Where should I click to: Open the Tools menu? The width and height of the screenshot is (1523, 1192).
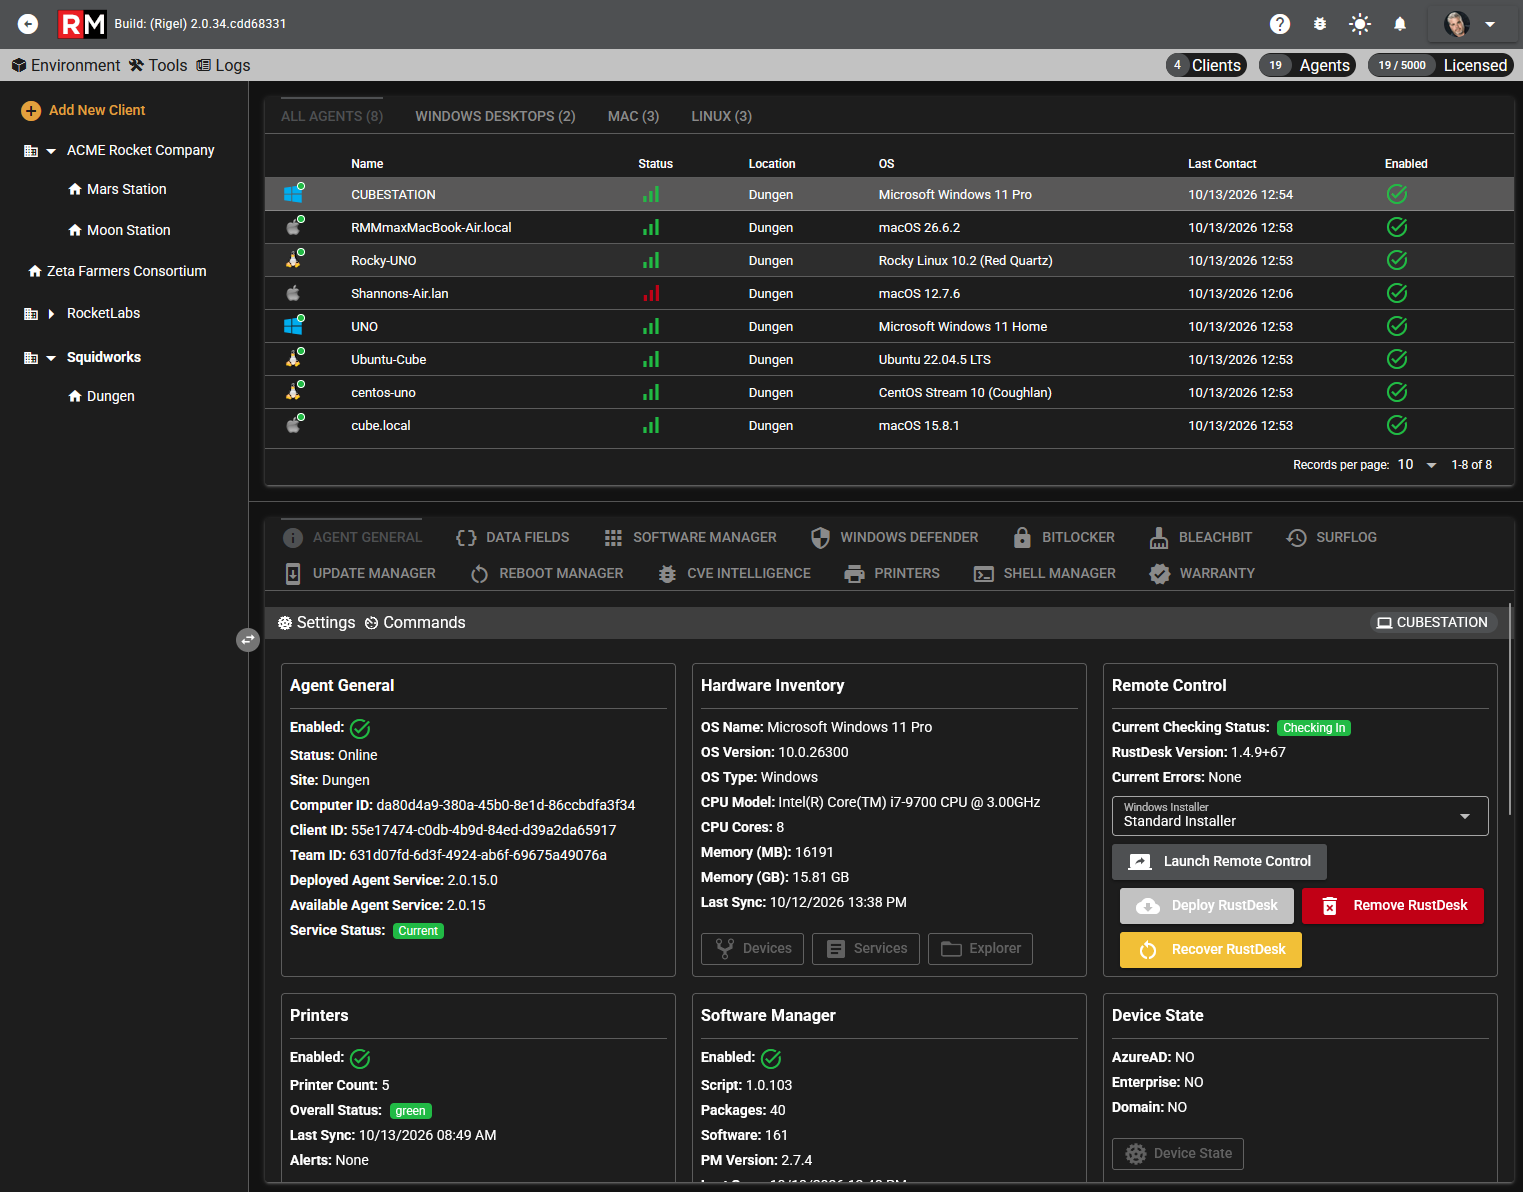158,65
